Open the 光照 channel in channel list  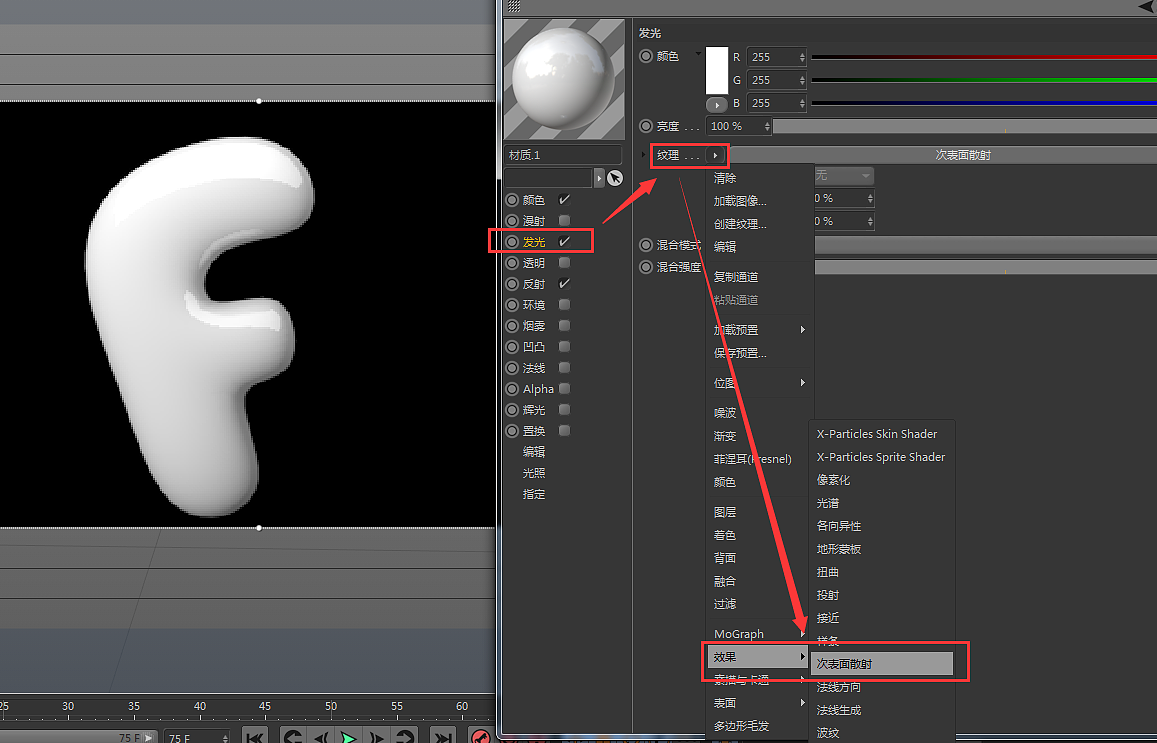point(533,473)
